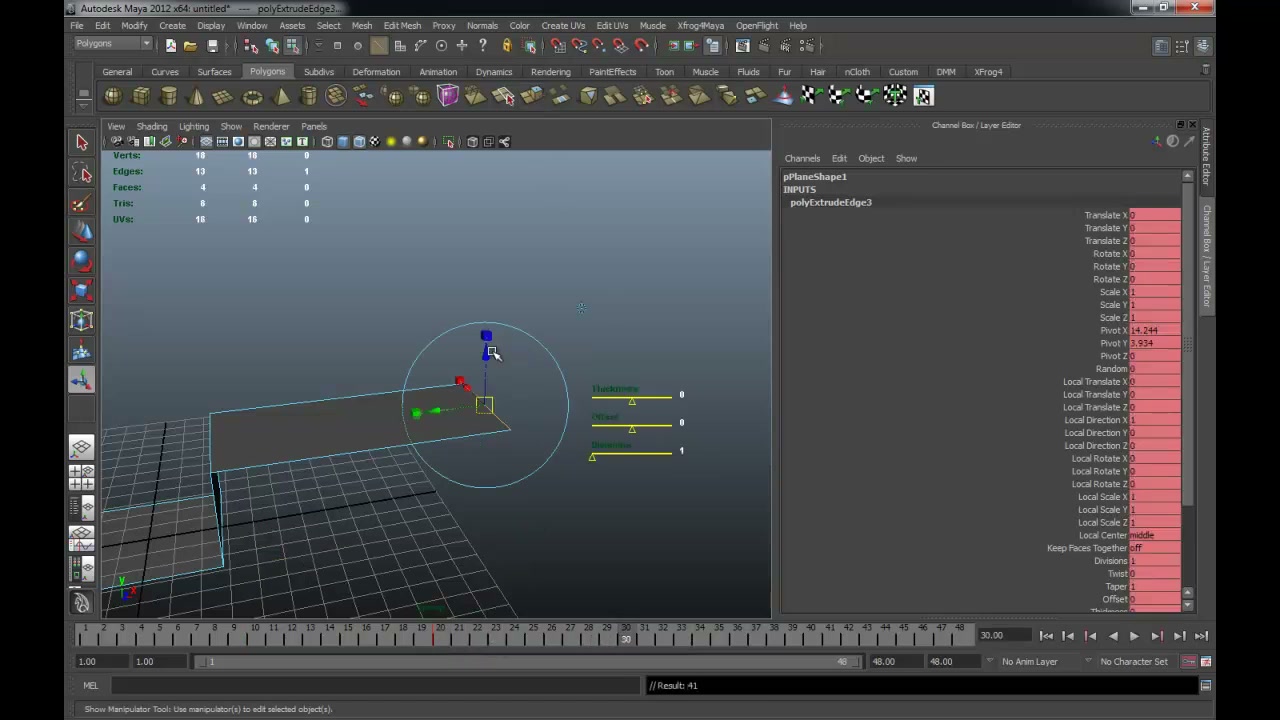Save the scene with floppy icon
Image resolution: width=1280 pixels, height=720 pixels.
point(212,45)
